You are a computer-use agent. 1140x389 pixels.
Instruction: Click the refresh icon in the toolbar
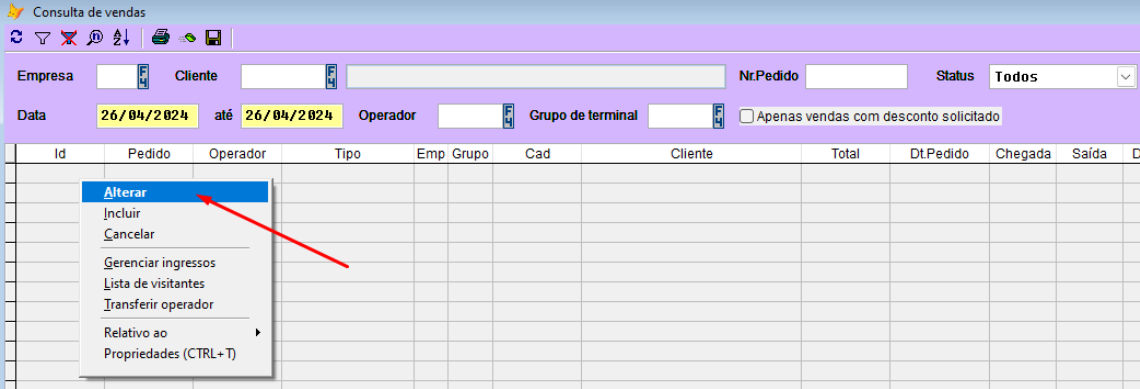16,37
